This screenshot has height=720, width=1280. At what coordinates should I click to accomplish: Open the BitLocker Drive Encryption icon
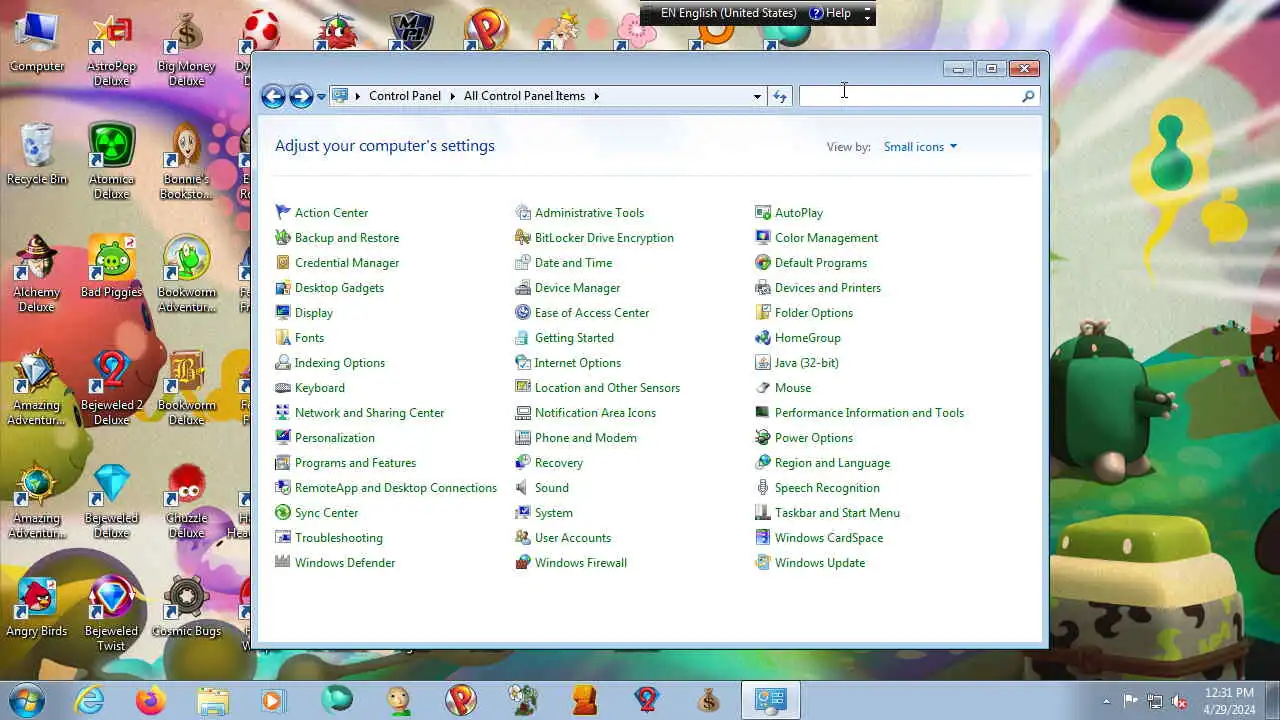point(523,237)
